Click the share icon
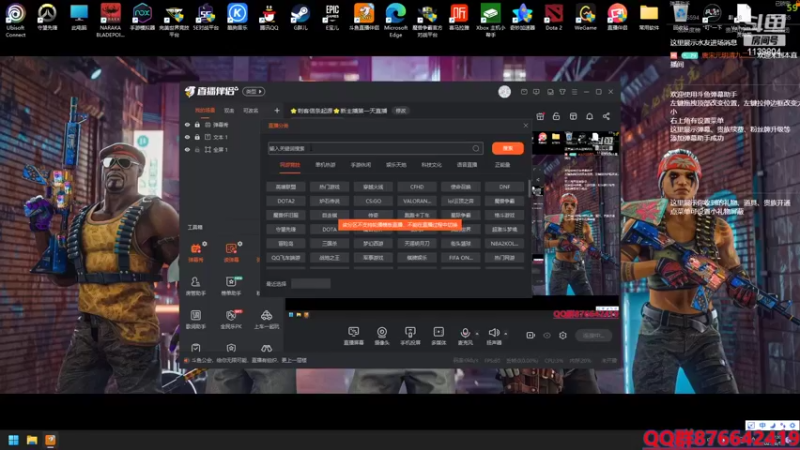This screenshot has height=450, width=800. pyautogui.click(x=606, y=116)
